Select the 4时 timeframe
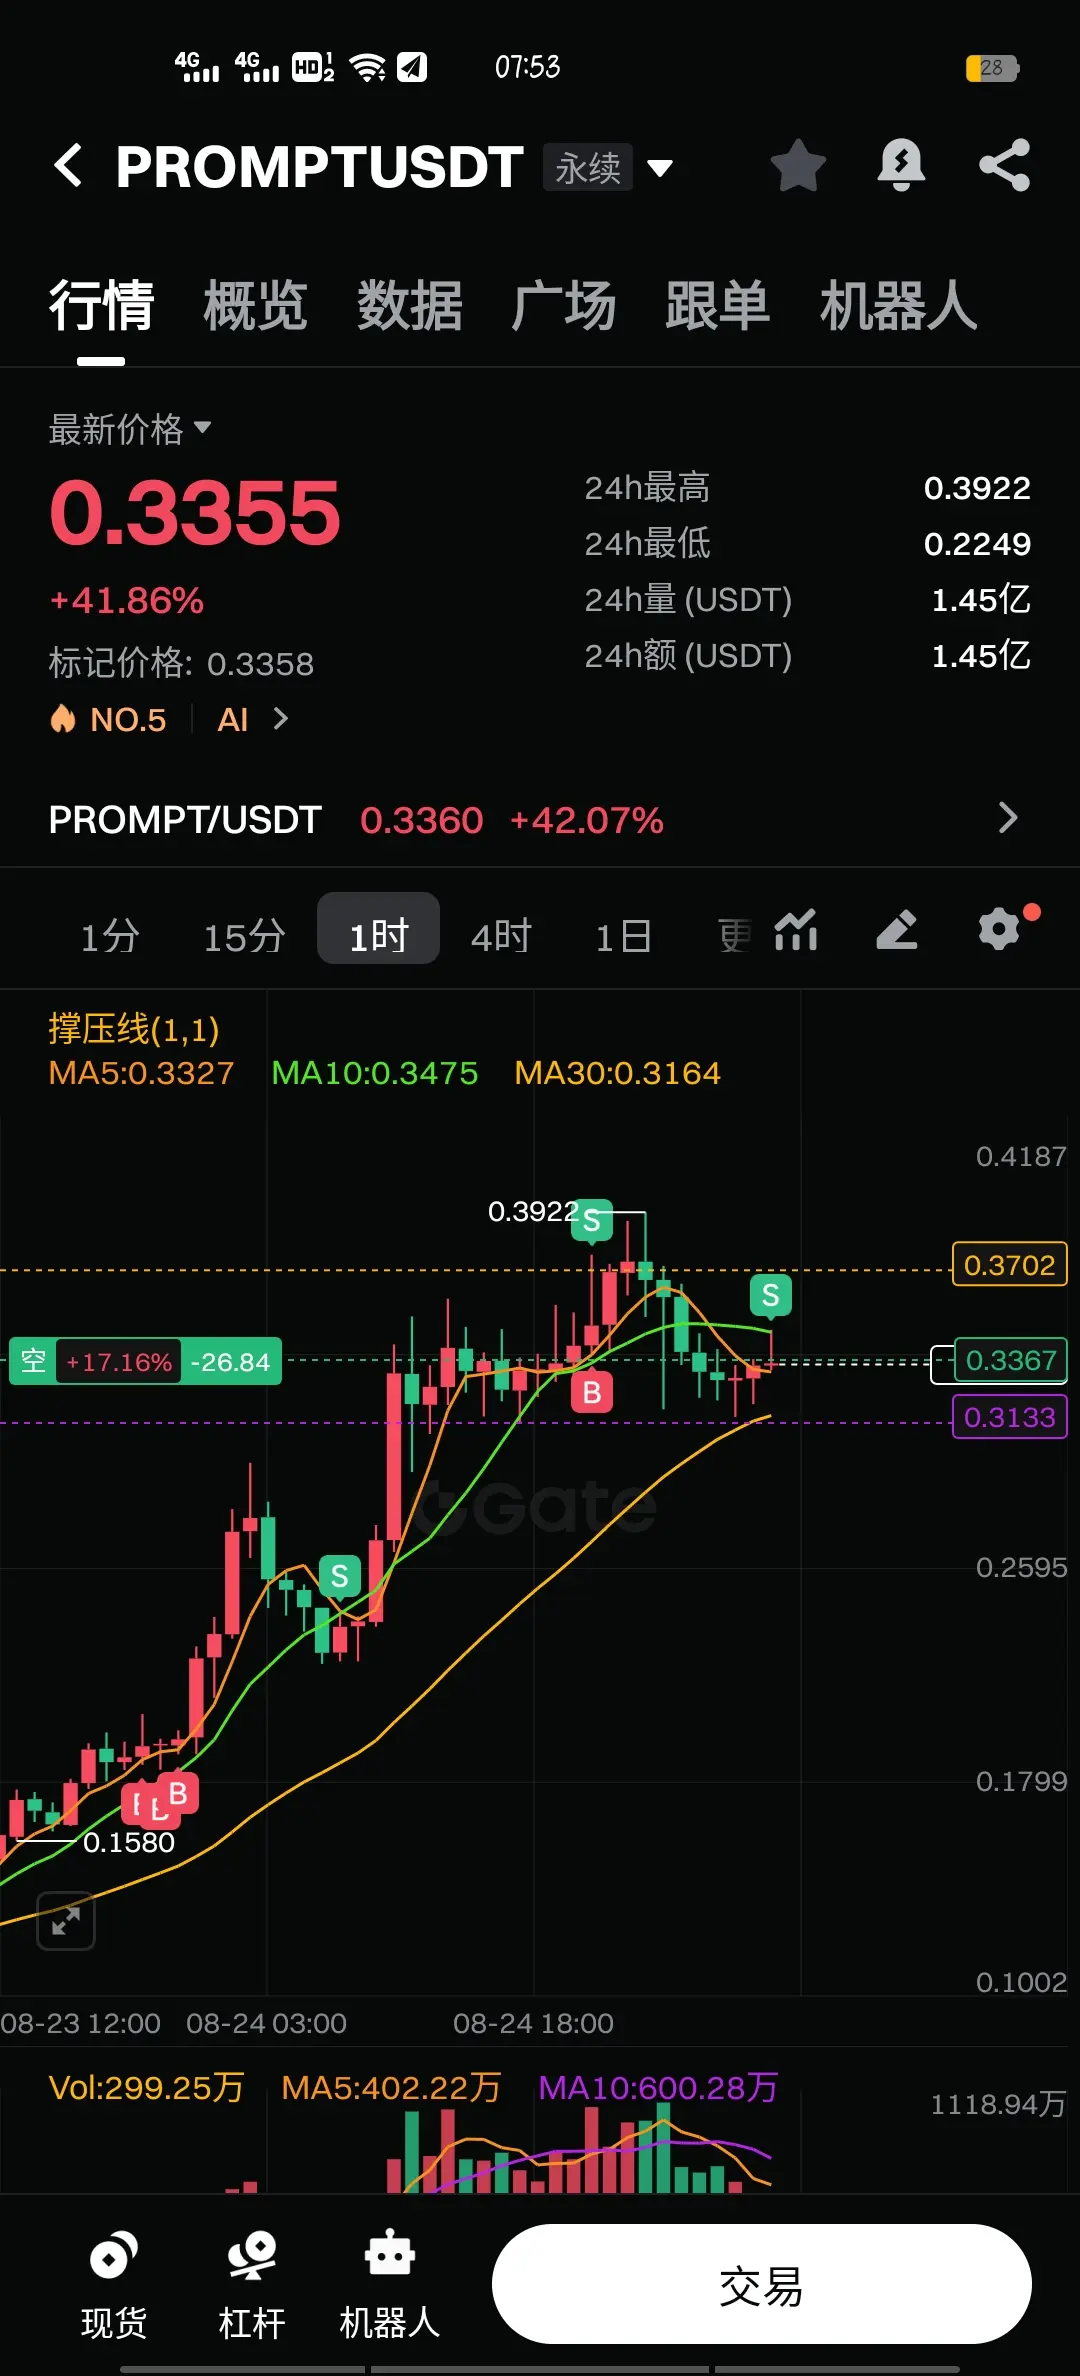Image resolution: width=1080 pixels, height=2376 pixels. point(502,936)
